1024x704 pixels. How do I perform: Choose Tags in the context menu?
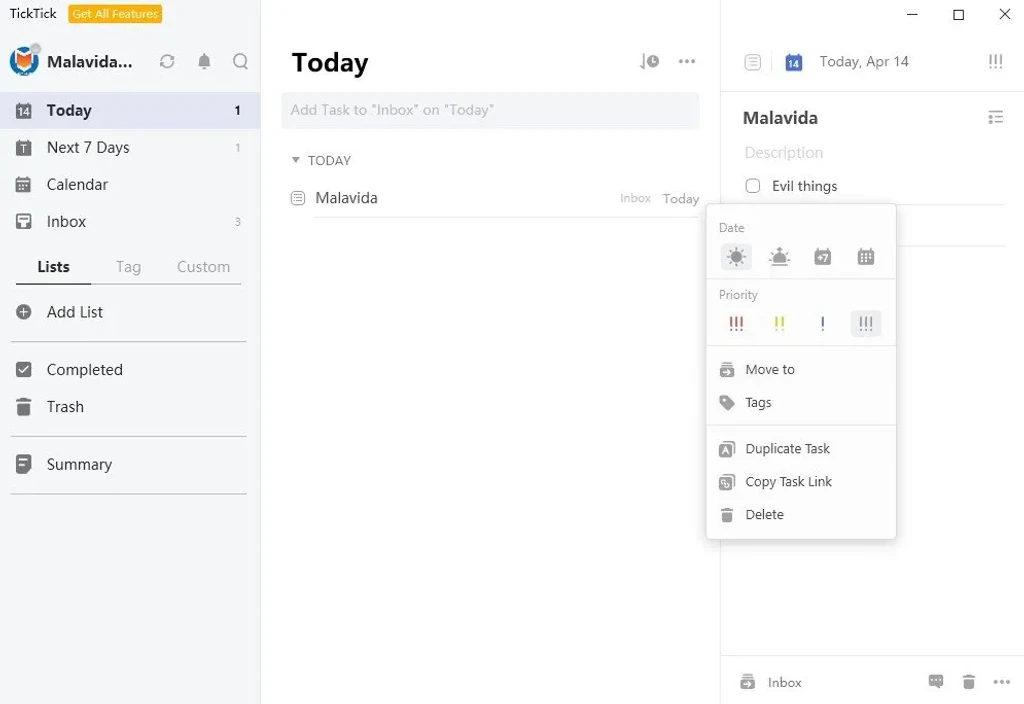click(801, 402)
